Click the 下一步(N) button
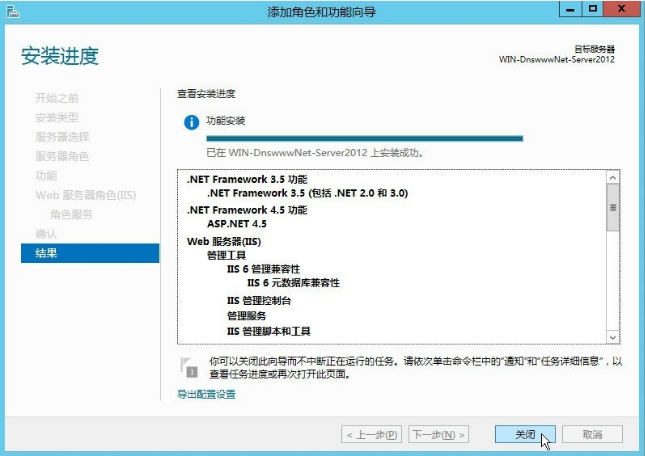 pyautogui.click(x=439, y=434)
